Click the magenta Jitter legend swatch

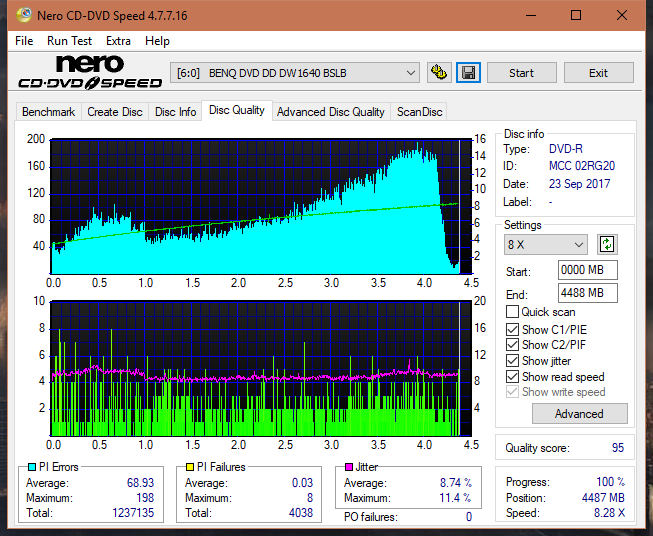coord(349,467)
